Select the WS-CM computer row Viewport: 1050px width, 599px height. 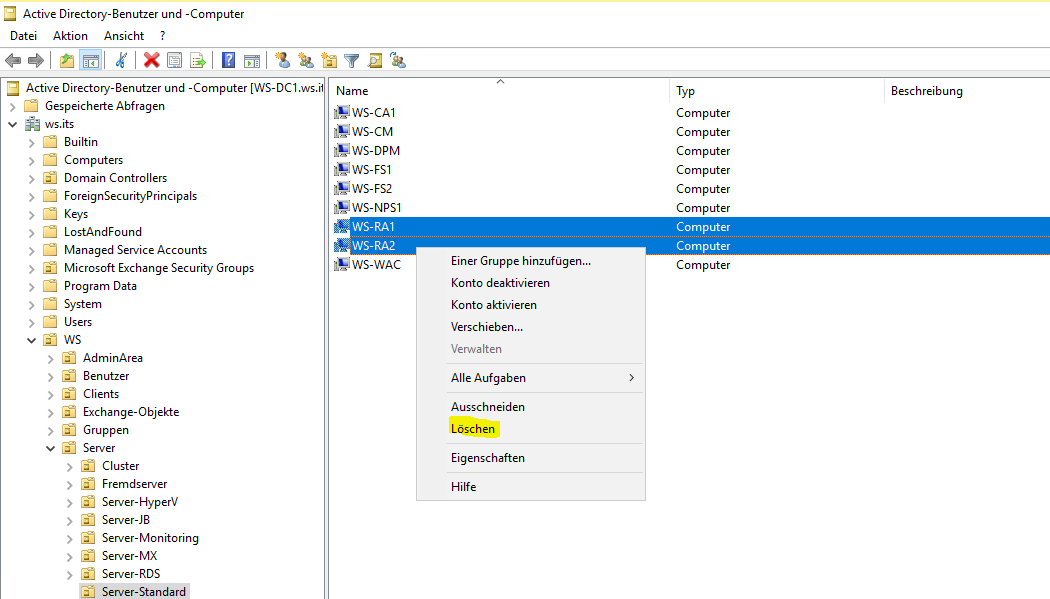pyautogui.click(x=690, y=132)
